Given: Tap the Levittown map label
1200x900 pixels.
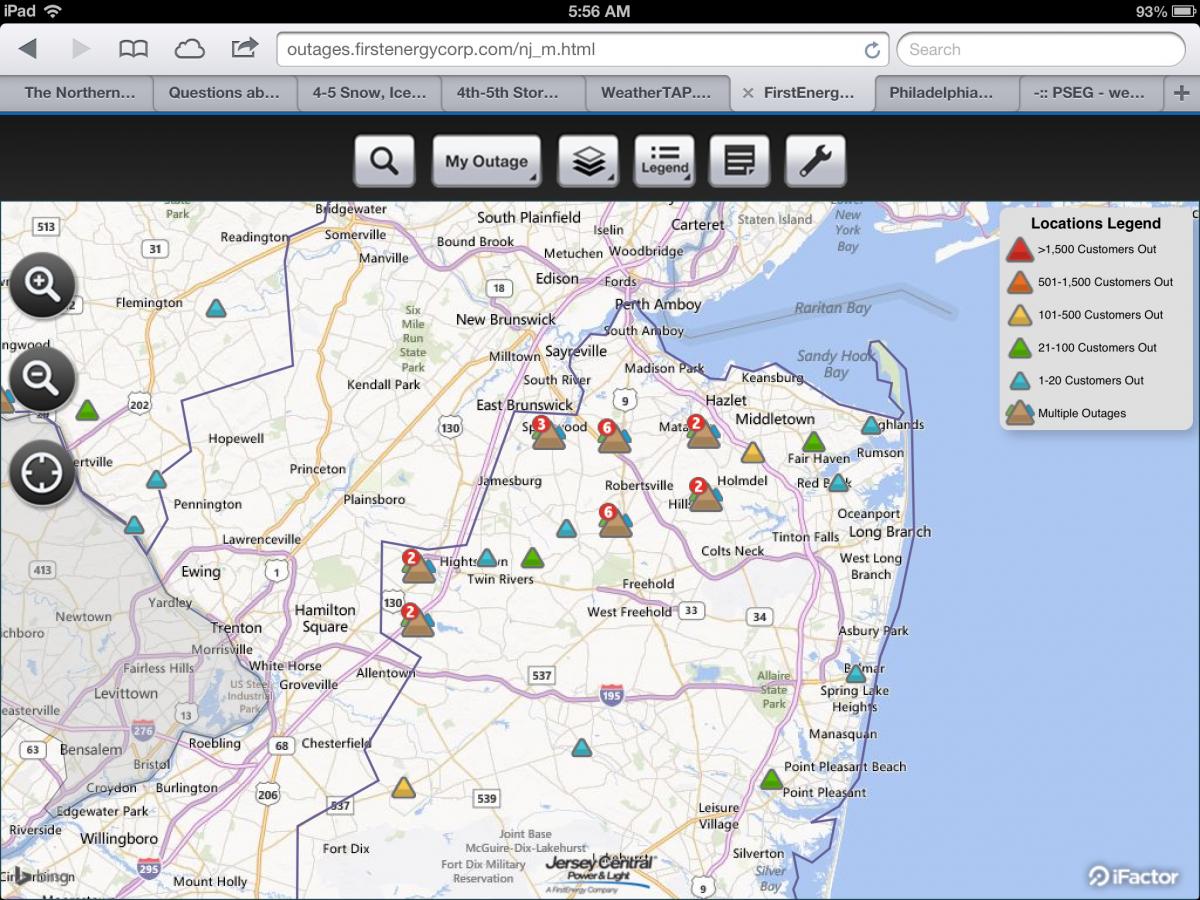Looking at the screenshot, I should coord(126,693).
